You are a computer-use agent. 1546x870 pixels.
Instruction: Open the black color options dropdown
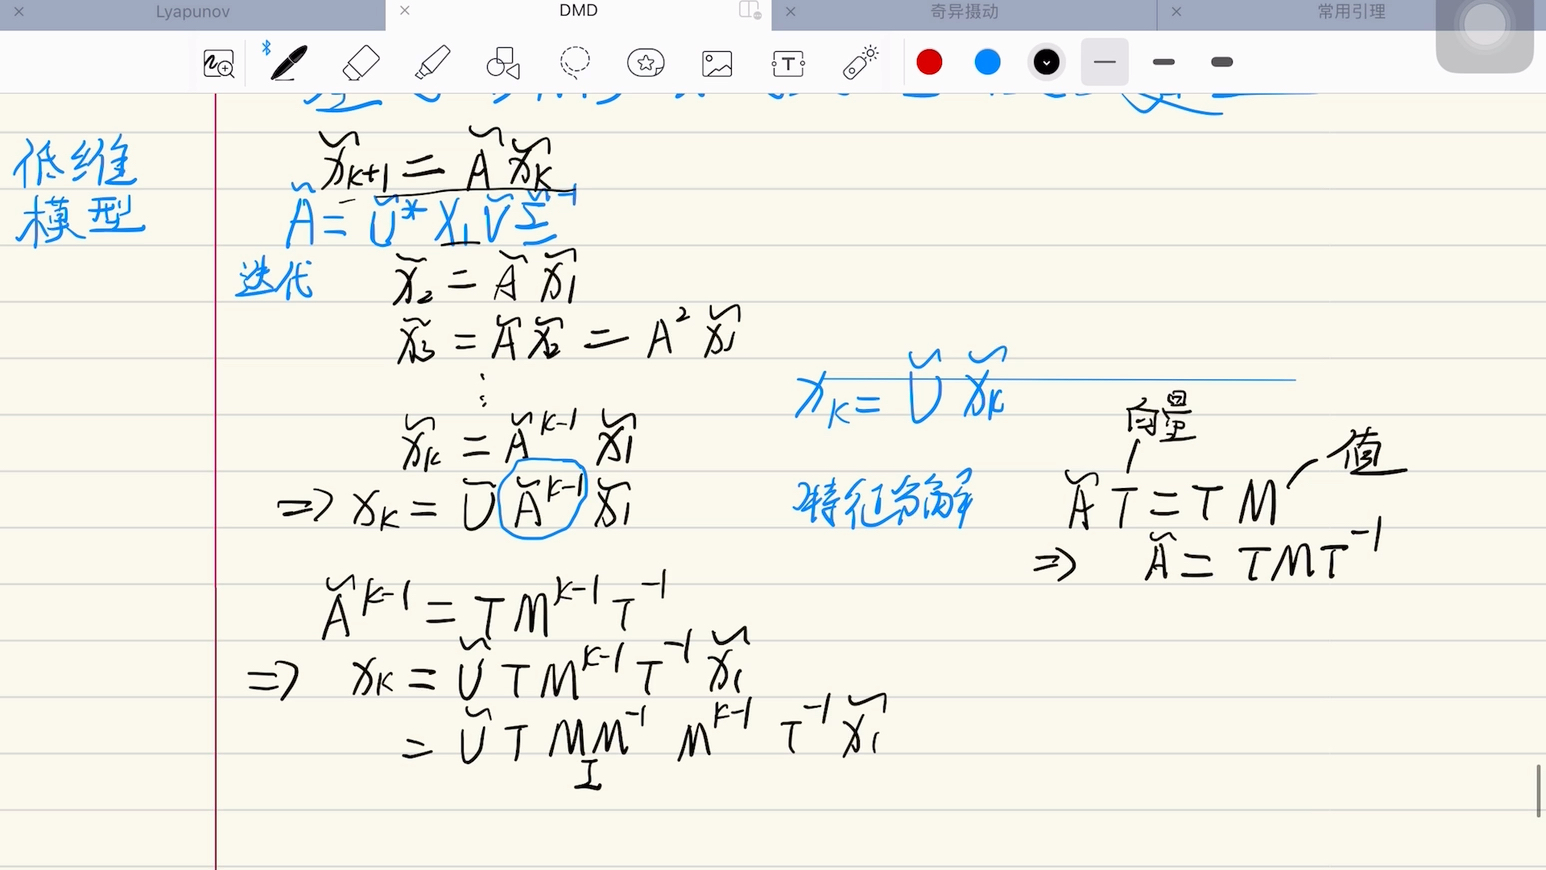tap(1046, 62)
